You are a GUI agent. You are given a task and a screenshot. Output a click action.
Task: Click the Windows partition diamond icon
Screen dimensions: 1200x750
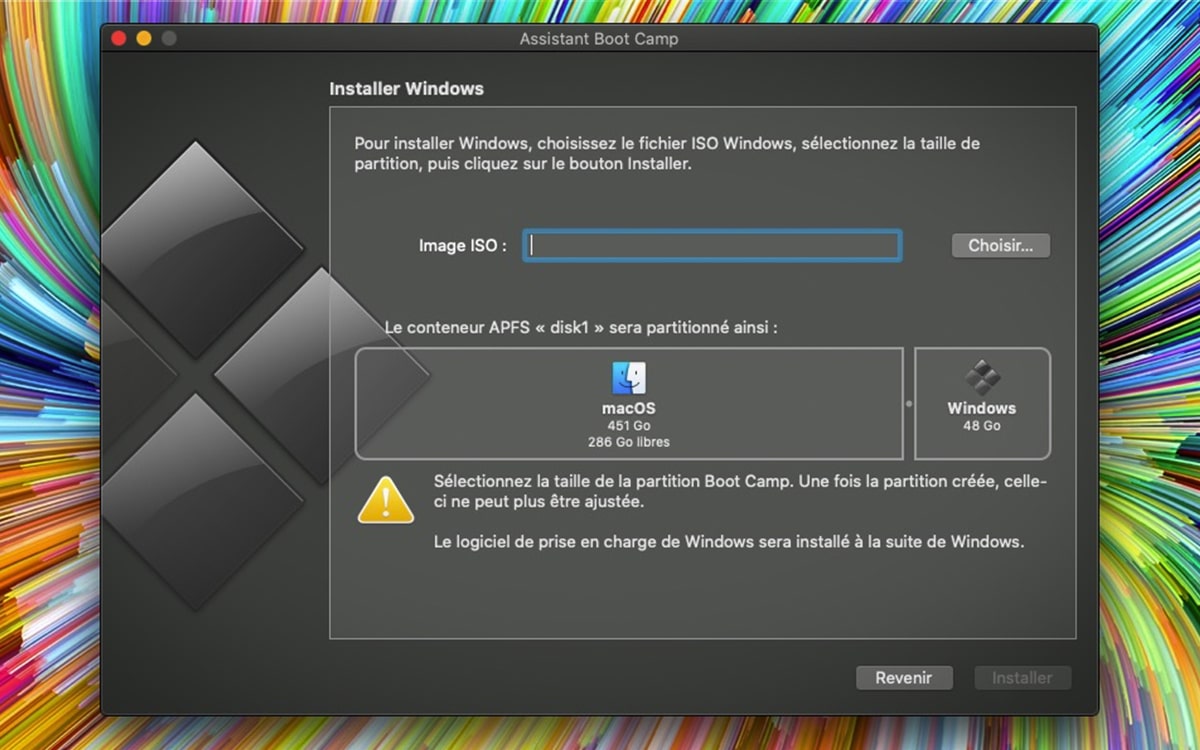pos(983,377)
